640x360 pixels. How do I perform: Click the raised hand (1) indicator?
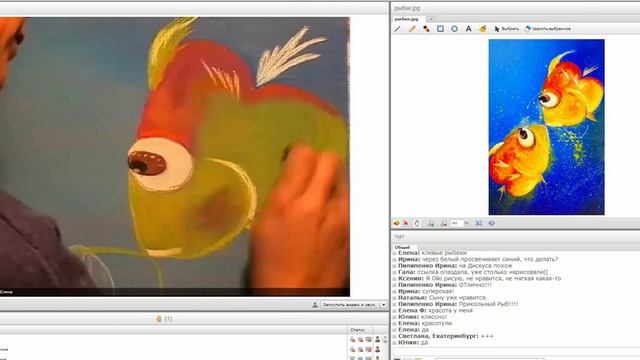[164, 319]
